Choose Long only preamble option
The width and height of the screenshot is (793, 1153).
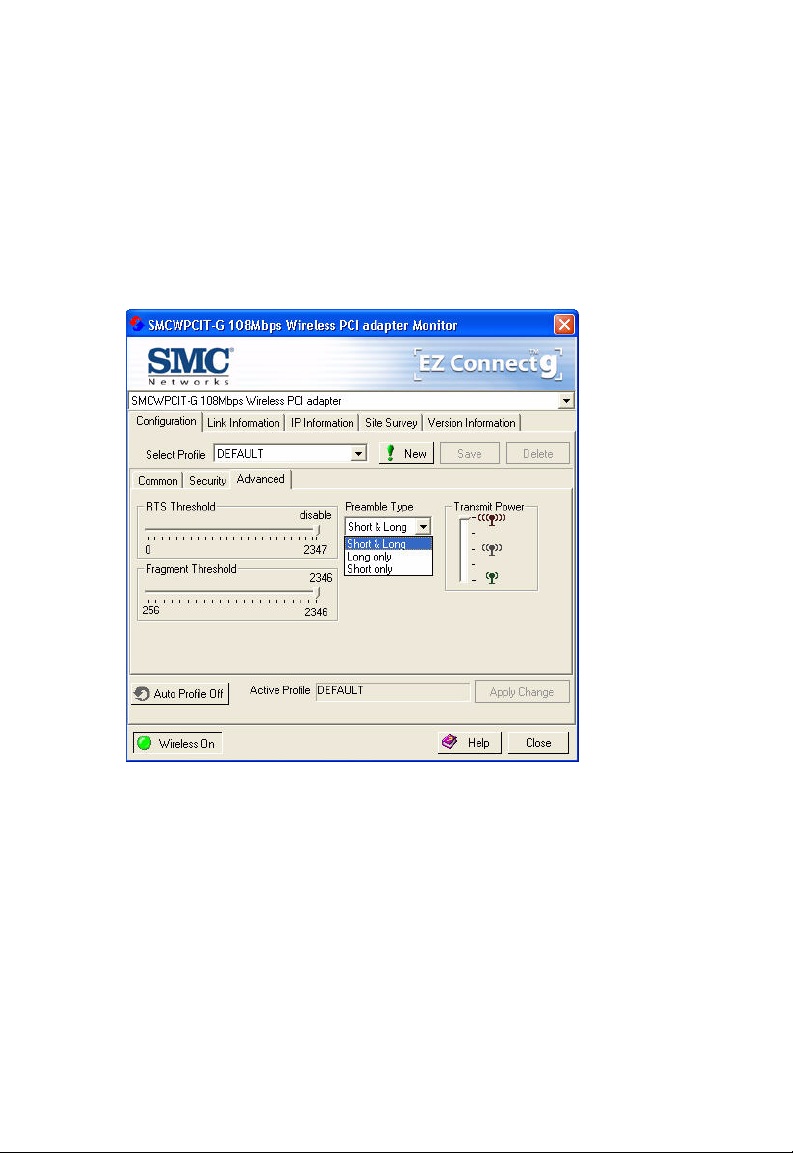point(388,557)
